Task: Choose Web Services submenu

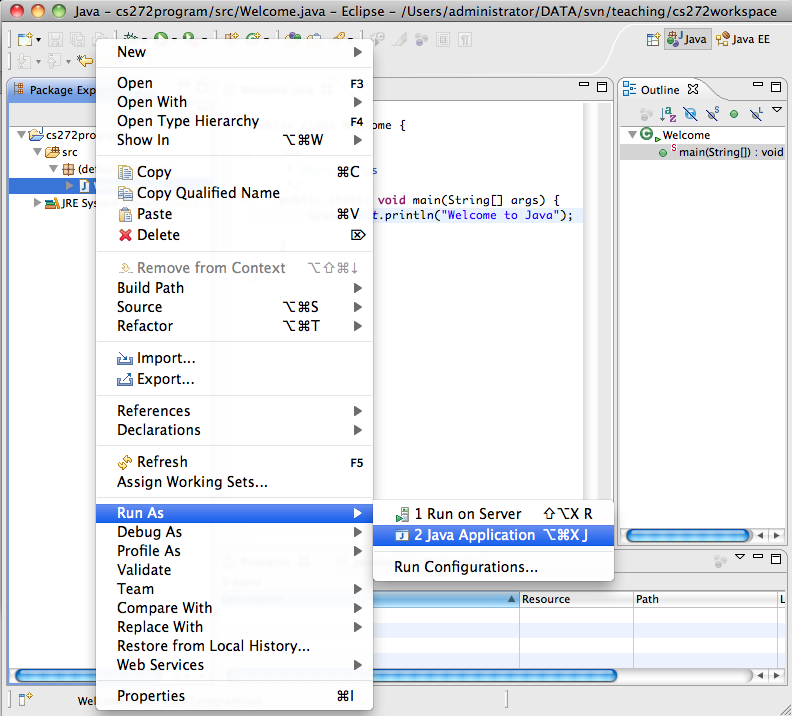Action: tap(234, 665)
